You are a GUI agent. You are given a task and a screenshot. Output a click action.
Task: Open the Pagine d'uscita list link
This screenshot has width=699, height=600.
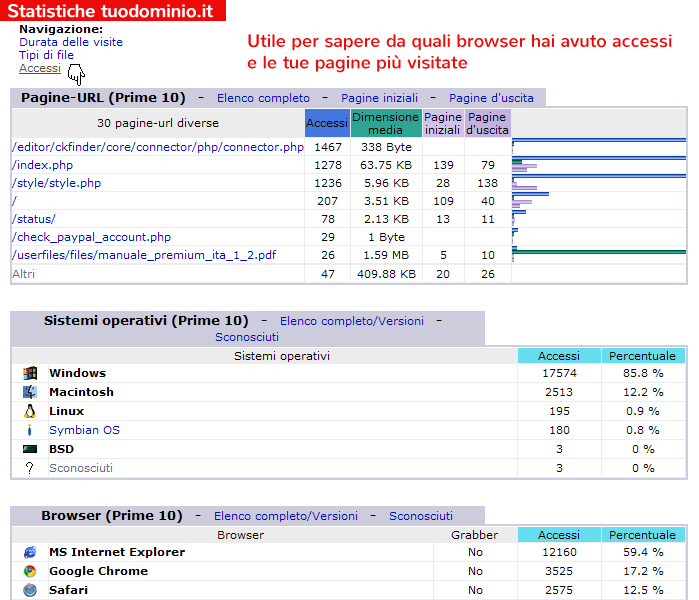coord(491,98)
